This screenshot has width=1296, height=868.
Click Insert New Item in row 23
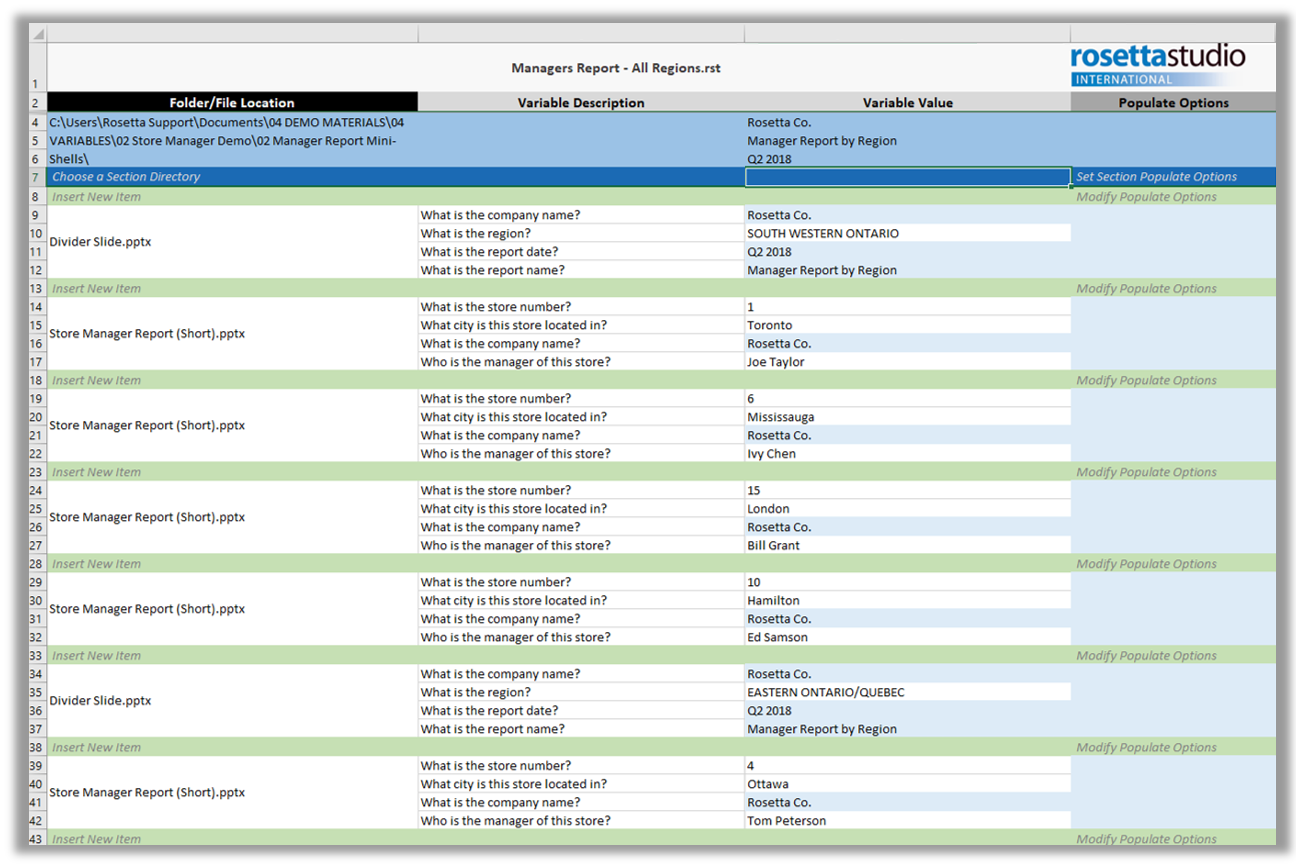[x=96, y=472]
